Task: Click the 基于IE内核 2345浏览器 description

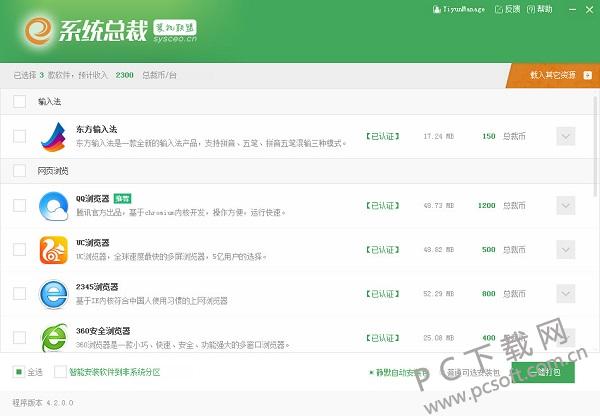Action: [152, 301]
